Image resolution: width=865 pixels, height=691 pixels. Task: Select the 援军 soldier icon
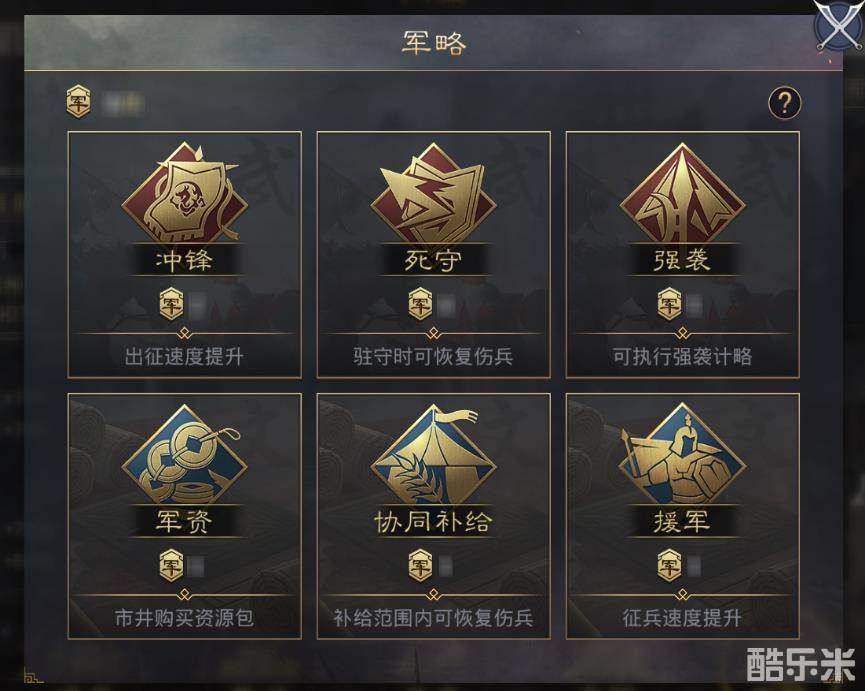pos(683,454)
